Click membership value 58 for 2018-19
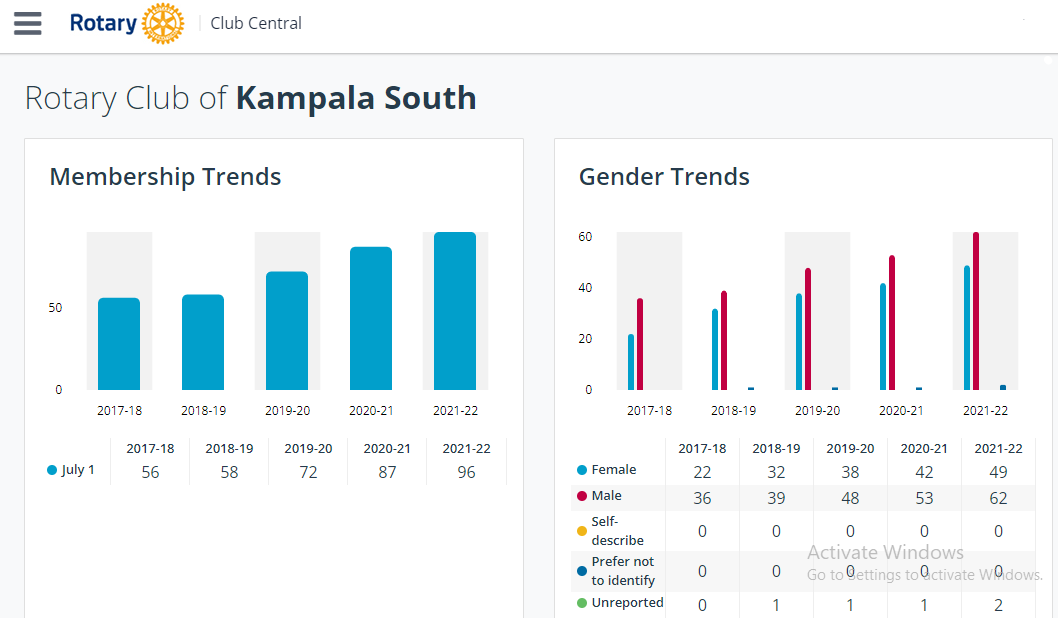The image size is (1061, 618). click(229, 472)
